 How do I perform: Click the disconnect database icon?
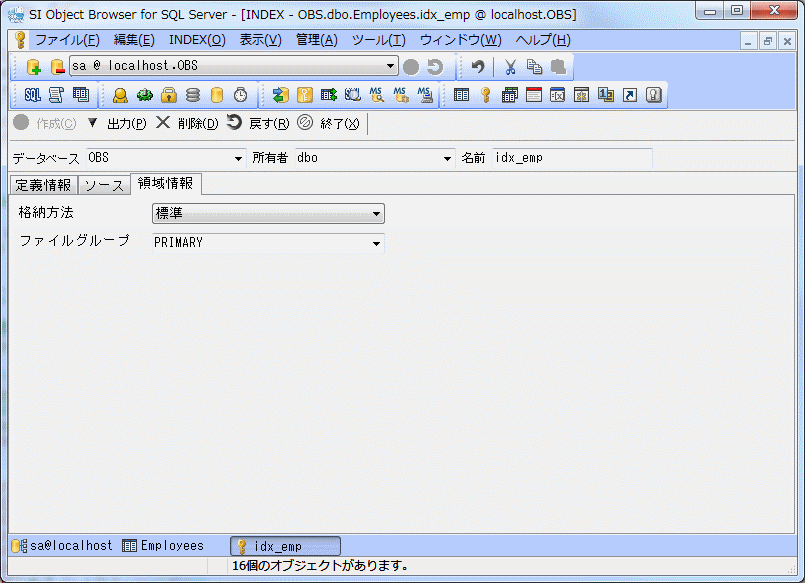pos(56,67)
